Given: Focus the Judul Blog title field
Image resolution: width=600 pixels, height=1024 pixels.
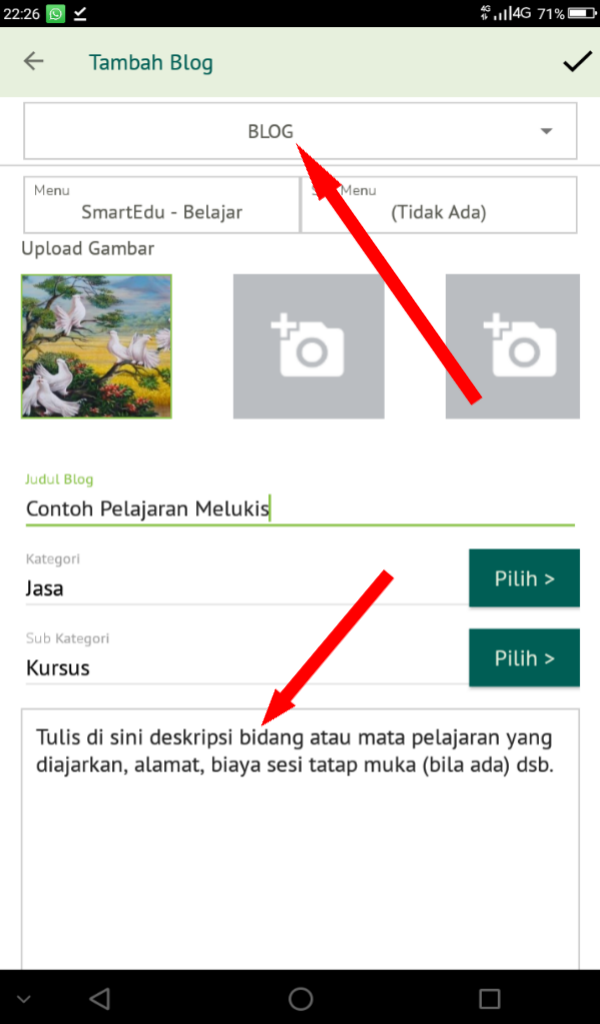Looking at the screenshot, I should 300,509.
